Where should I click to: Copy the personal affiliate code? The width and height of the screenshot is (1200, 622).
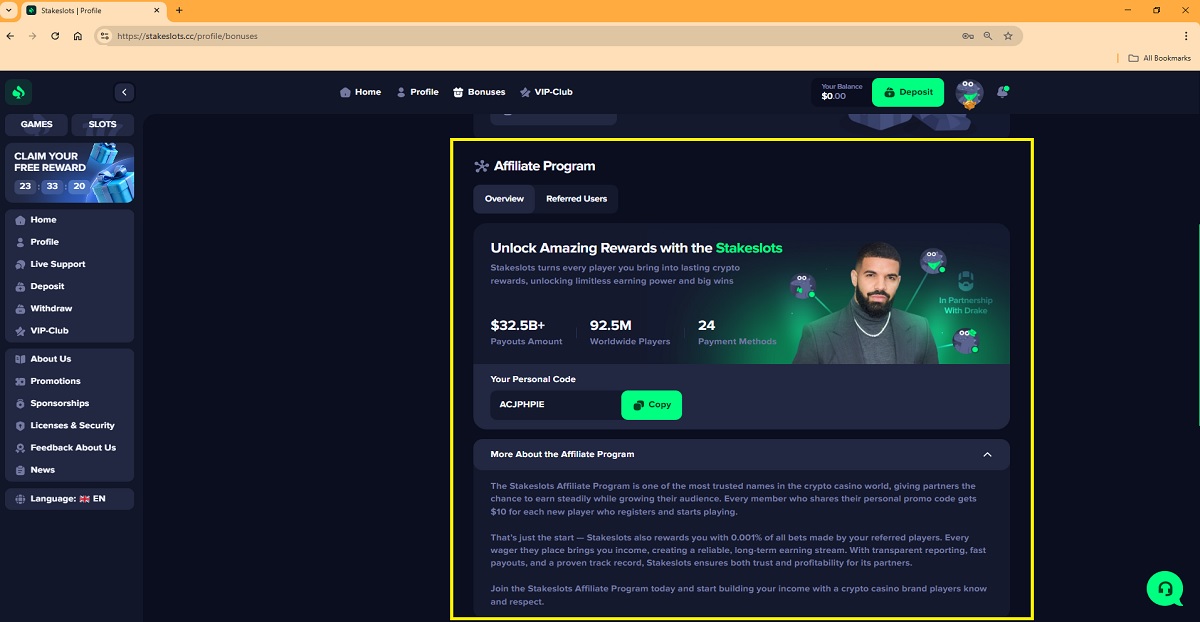[x=651, y=405]
